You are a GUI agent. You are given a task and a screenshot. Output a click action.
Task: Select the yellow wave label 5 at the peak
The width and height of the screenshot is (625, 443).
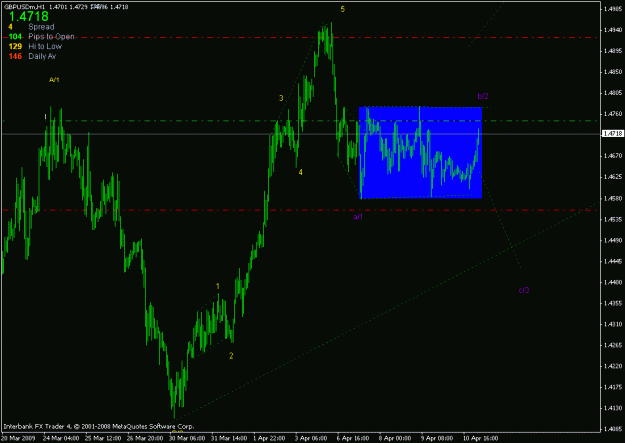coord(342,9)
